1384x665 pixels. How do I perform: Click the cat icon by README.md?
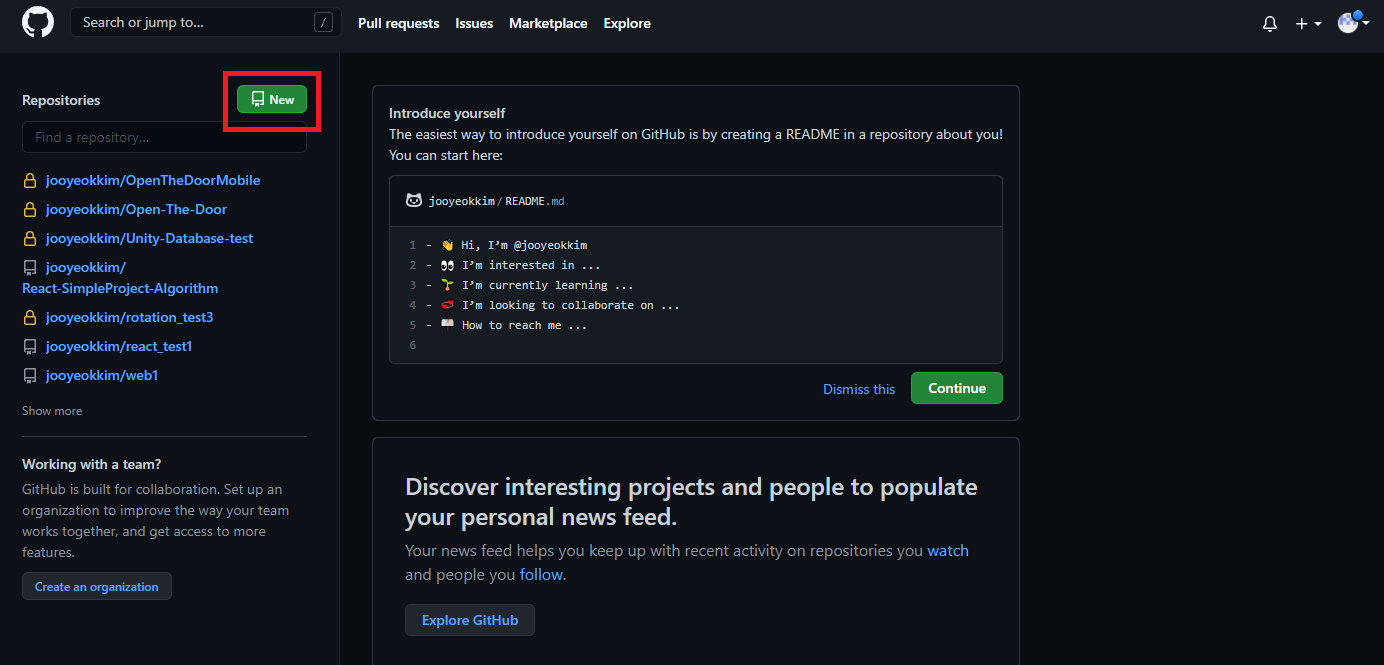click(414, 200)
